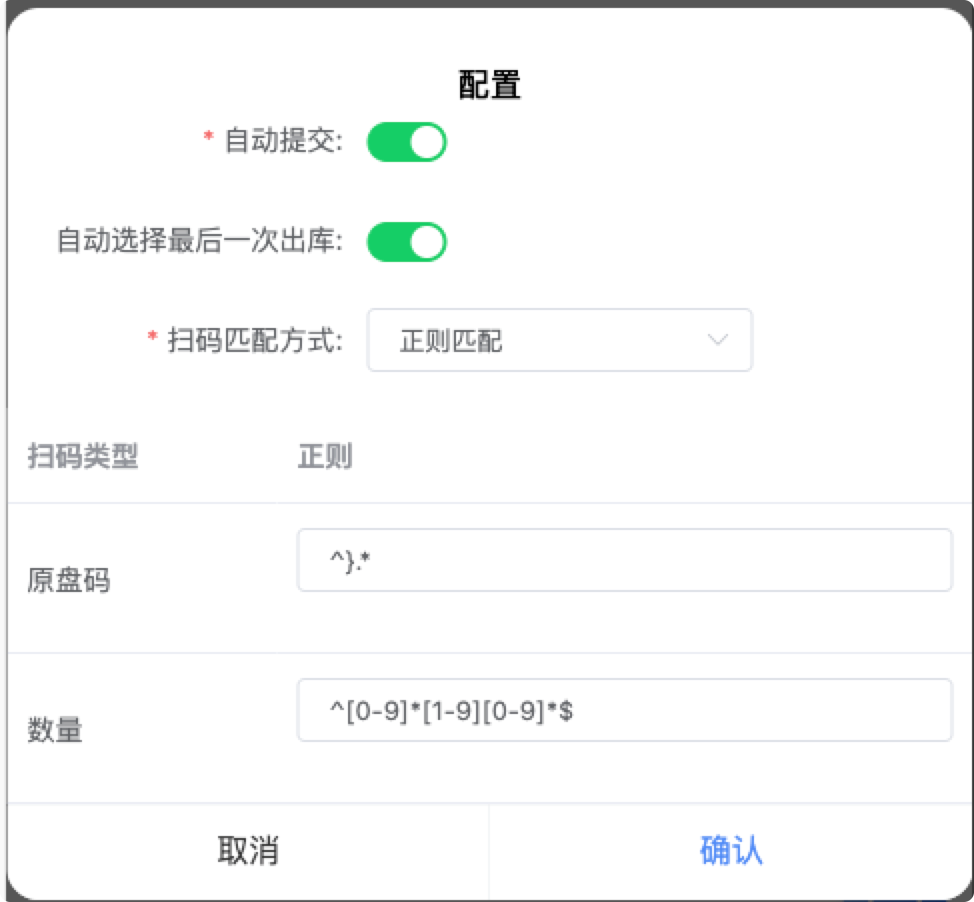The height and width of the screenshot is (902, 974).
Task: Click the 自动选择最后一次出库 label
Action: coord(199,242)
